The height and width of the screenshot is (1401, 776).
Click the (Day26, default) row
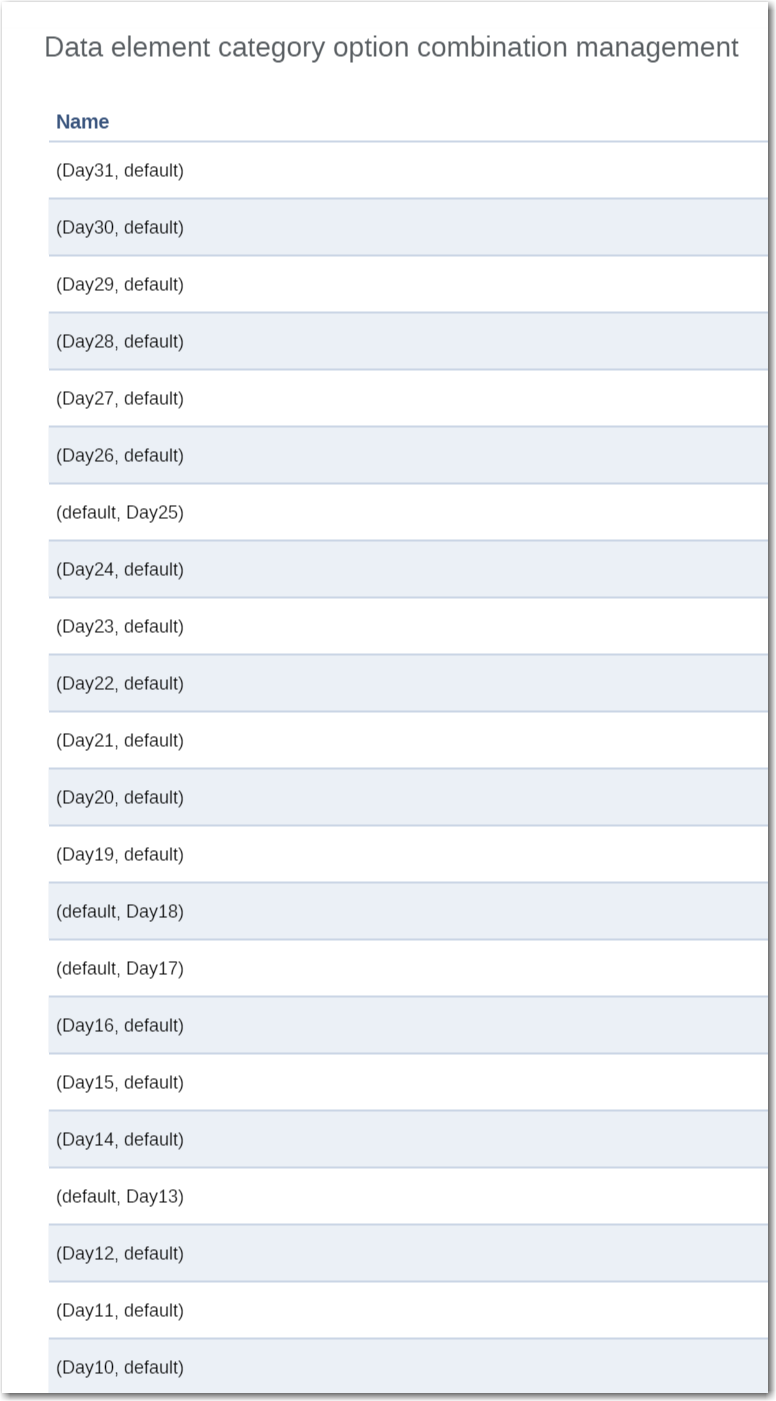tap(120, 456)
